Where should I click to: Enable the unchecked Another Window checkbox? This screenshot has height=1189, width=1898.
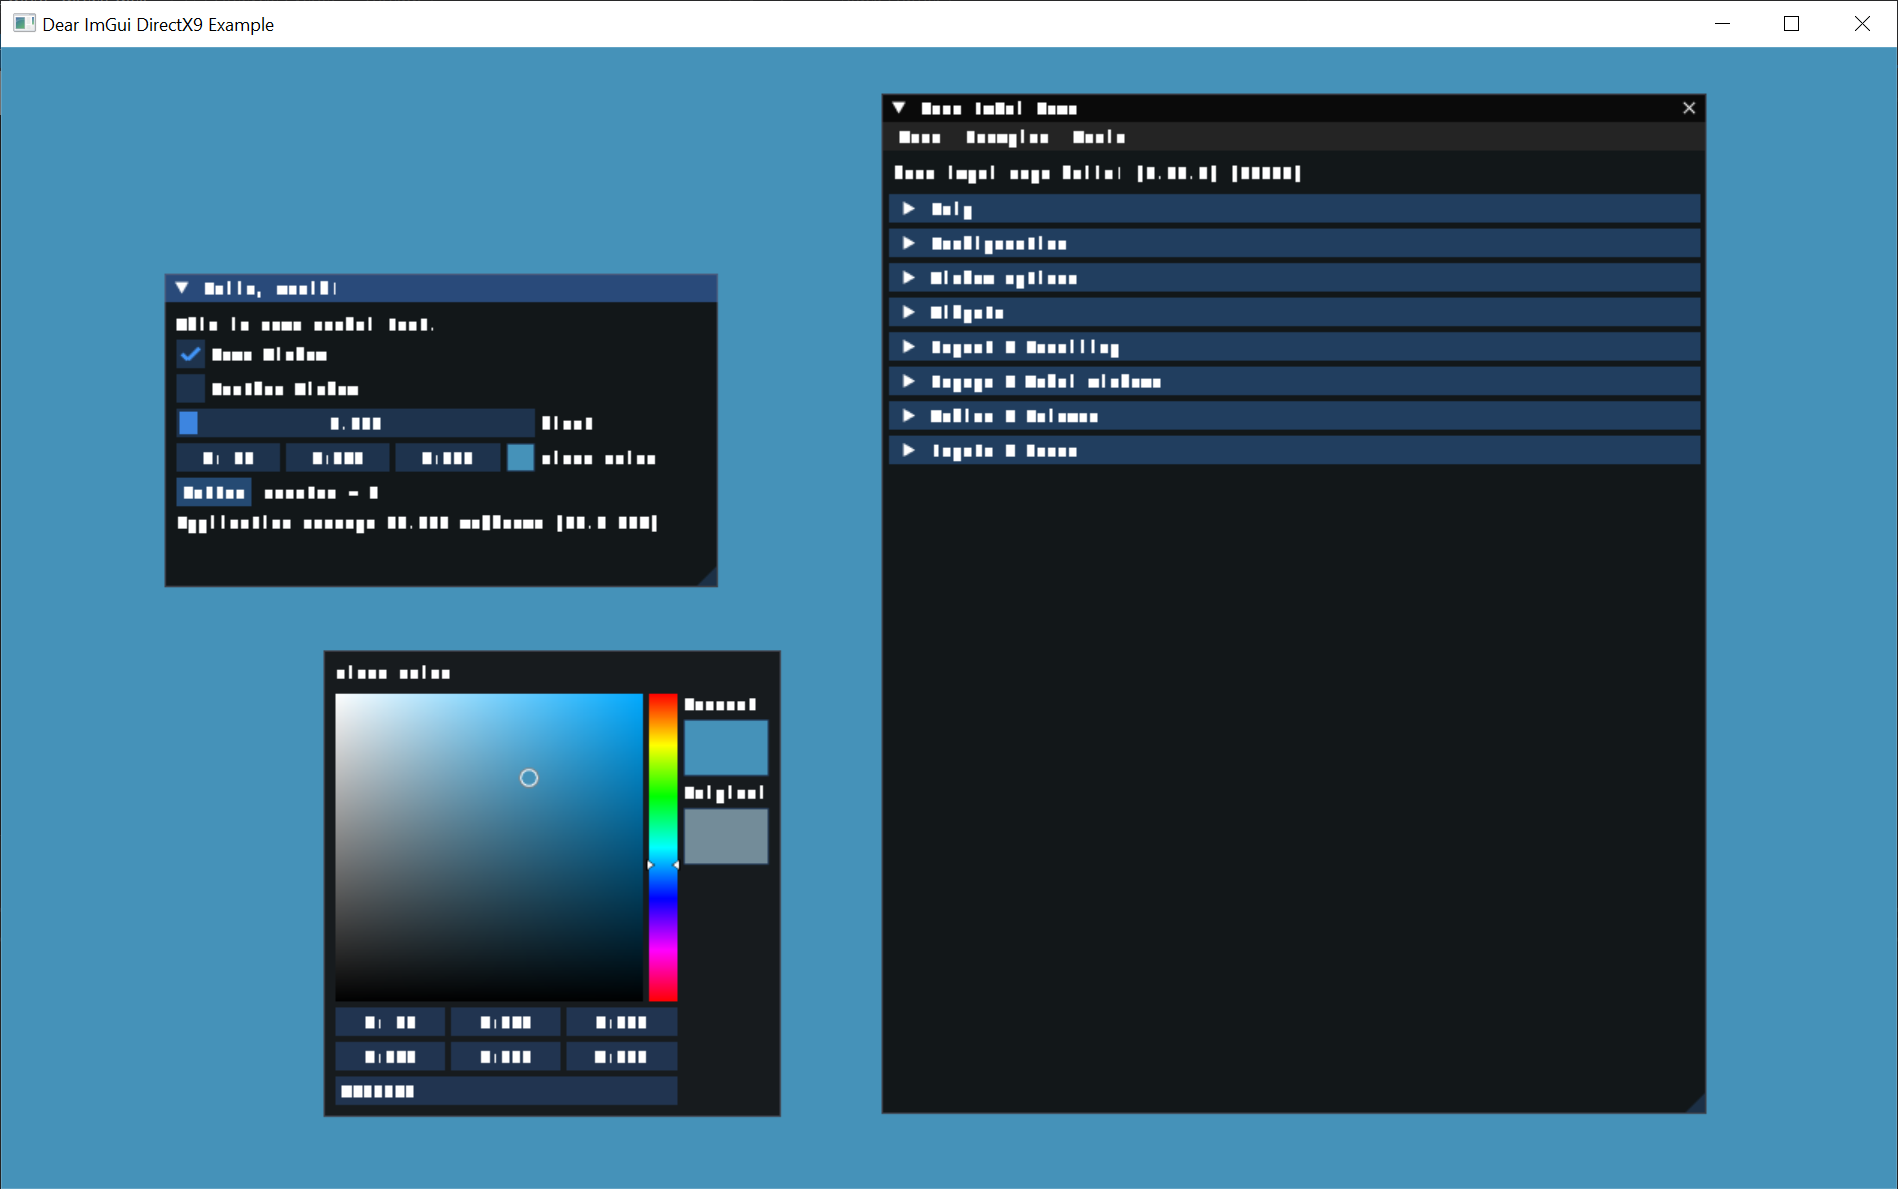[190, 389]
